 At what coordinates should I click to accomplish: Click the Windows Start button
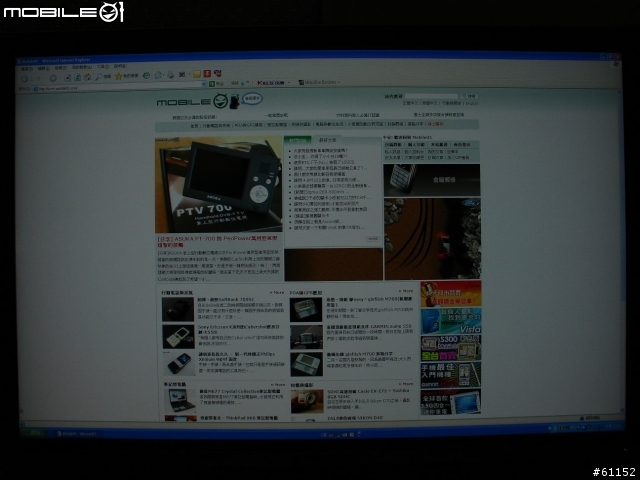pyautogui.click(x=34, y=433)
